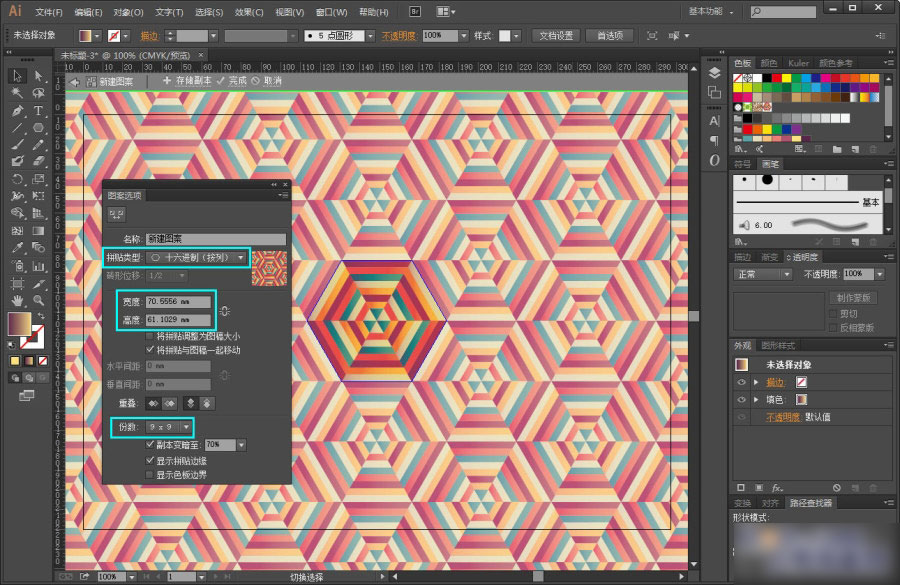This screenshot has height=585, width=900.
Task: Activate the Hand tool
Action: 18,298
